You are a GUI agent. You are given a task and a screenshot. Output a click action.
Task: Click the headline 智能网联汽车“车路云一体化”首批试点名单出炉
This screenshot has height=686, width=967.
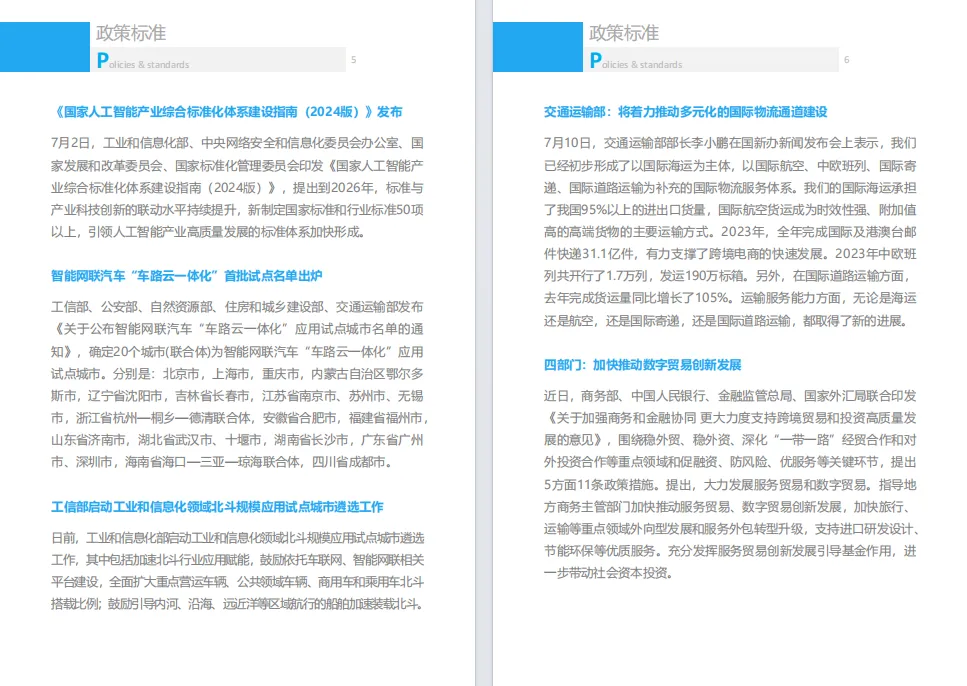tap(186, 276)
